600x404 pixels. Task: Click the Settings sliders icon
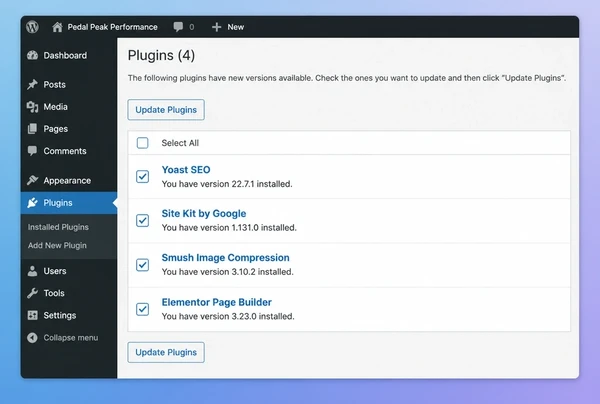(x=33, y=315)
